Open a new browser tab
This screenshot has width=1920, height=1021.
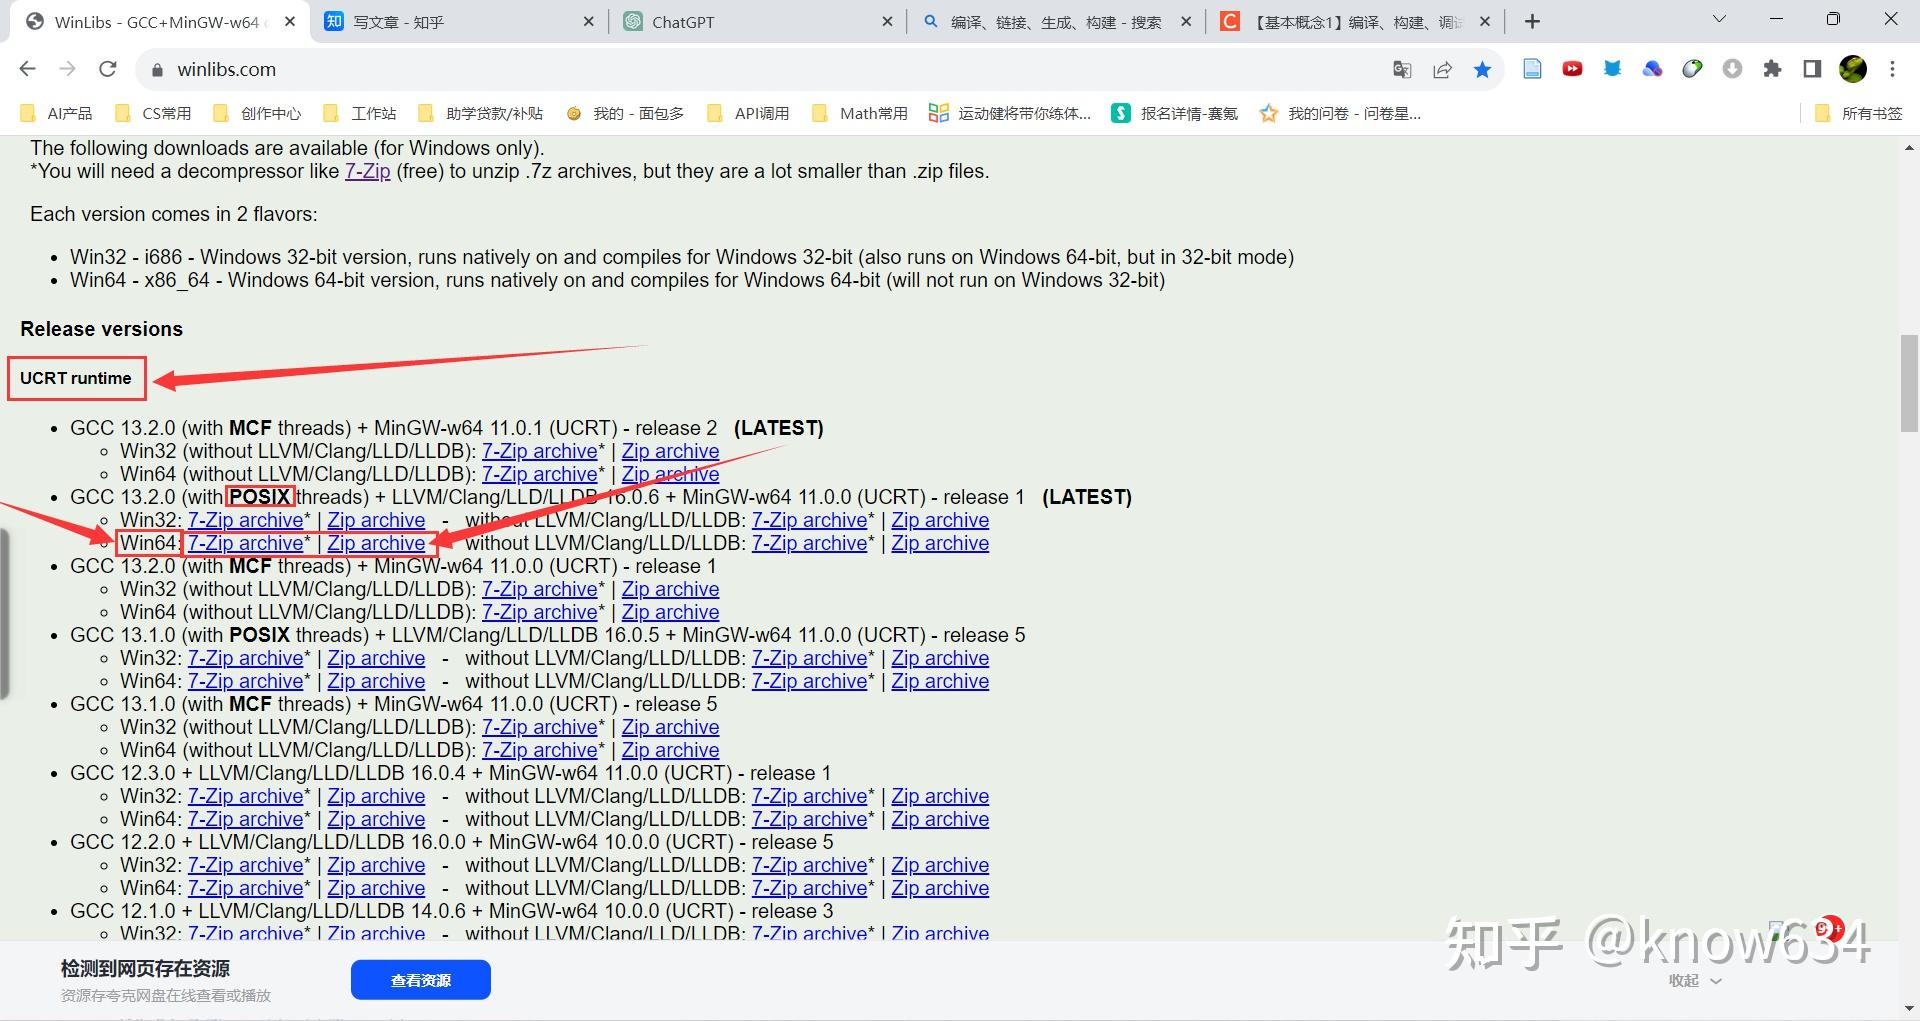[1532, 21]
